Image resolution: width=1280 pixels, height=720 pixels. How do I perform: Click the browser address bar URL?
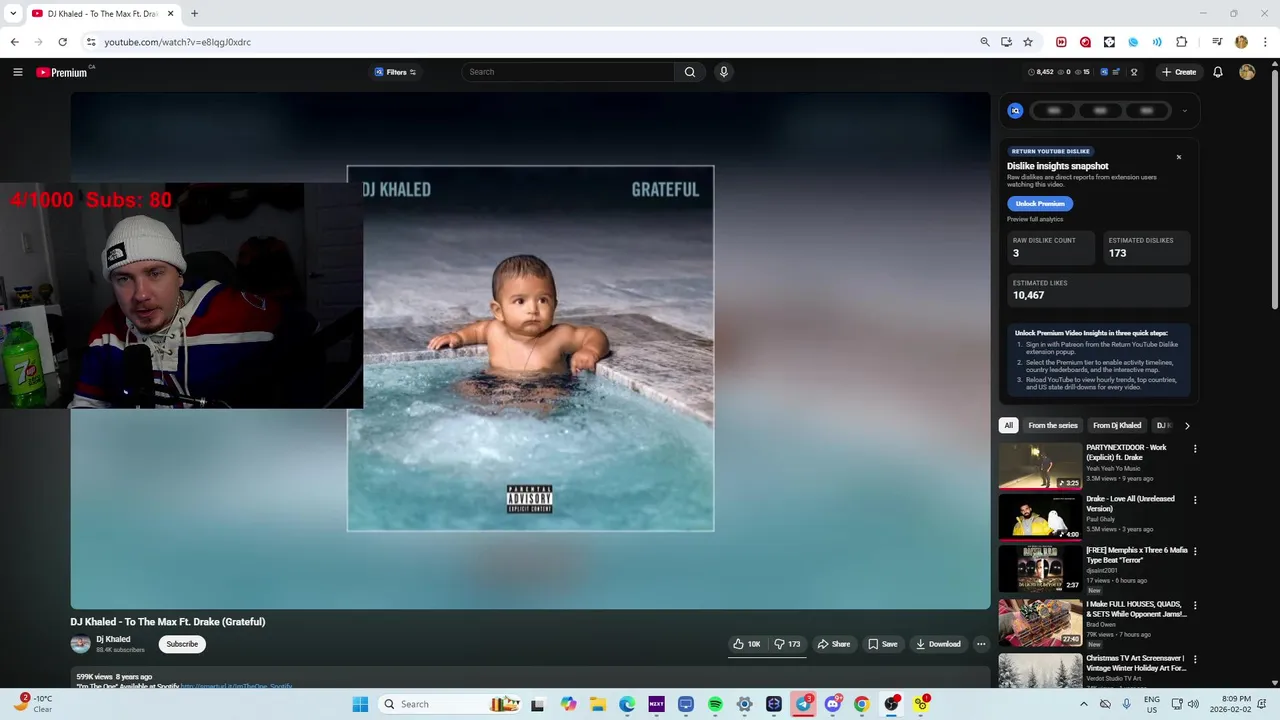(177, 42)
